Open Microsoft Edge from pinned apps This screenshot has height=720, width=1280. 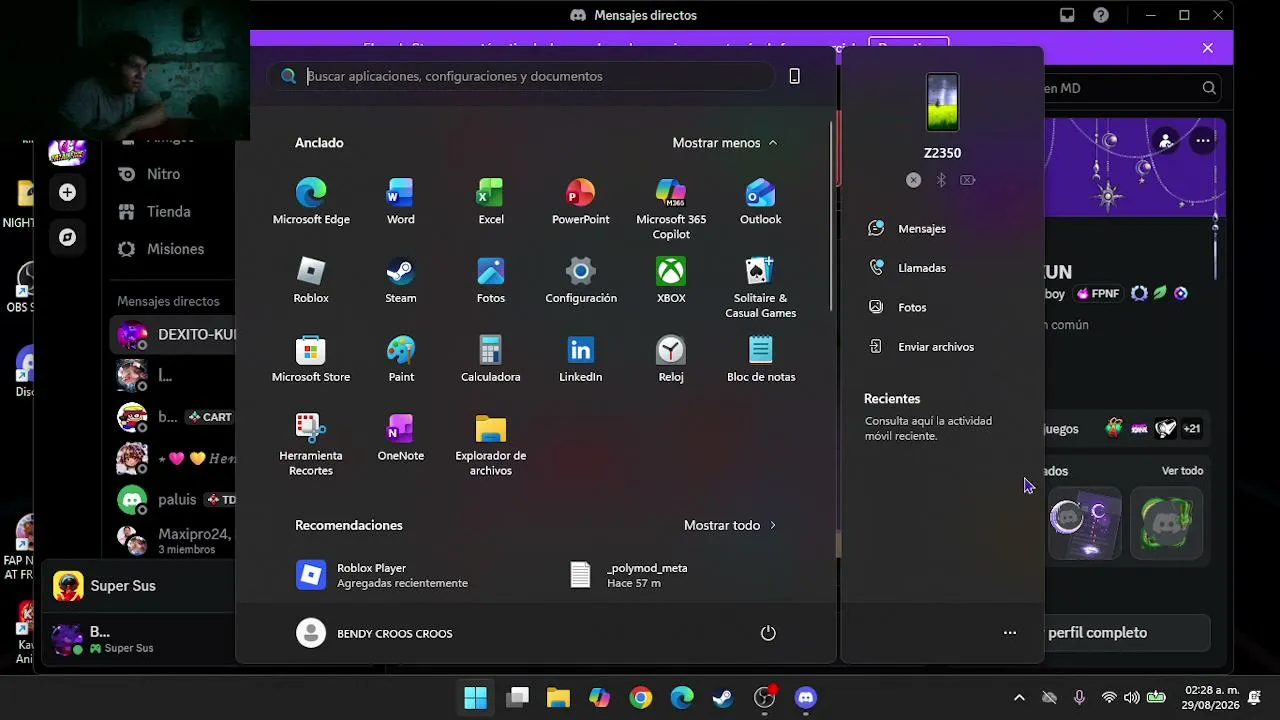(311, 201)
